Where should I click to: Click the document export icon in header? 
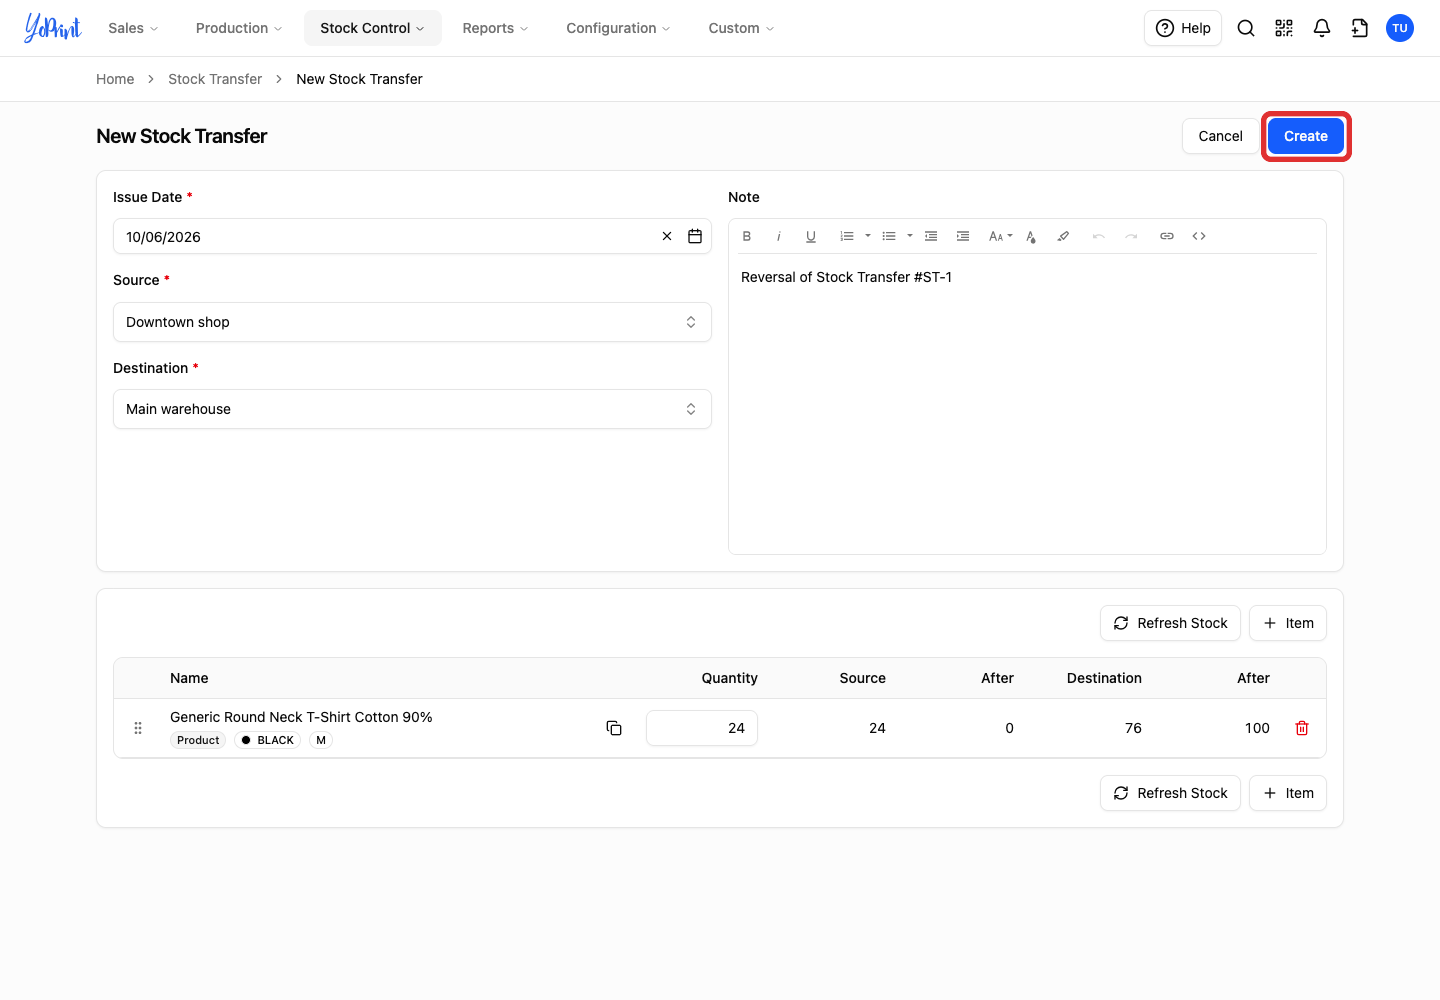(1360, 28)
